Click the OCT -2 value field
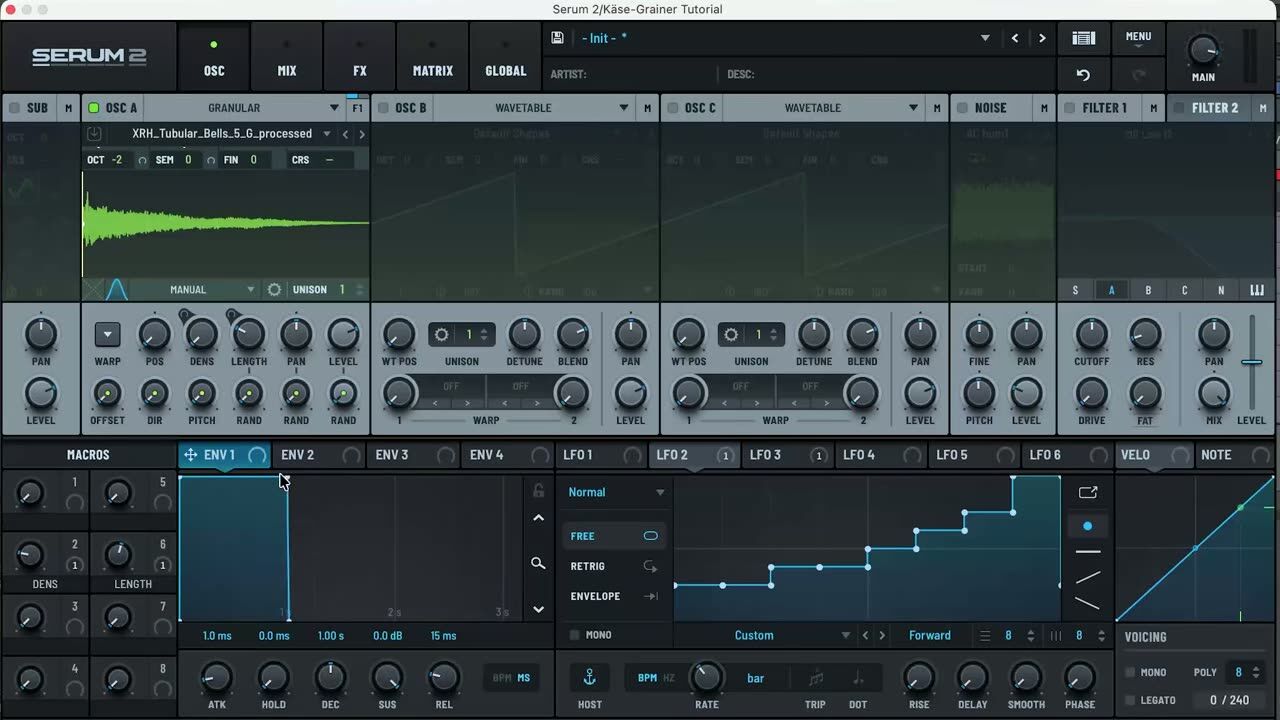 click(x=118, y=160)
